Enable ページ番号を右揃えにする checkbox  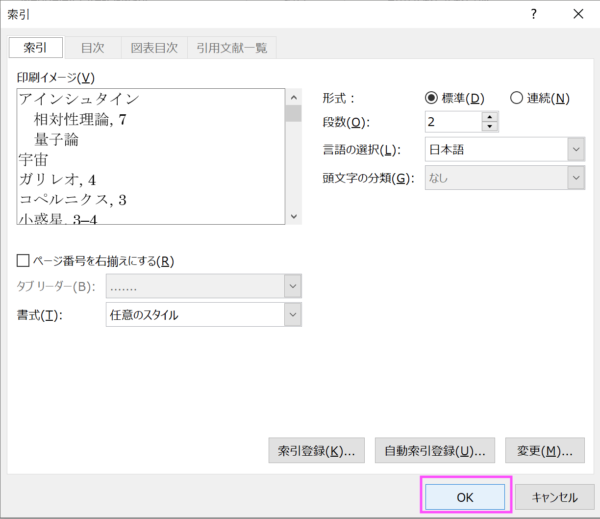(24, 262)
